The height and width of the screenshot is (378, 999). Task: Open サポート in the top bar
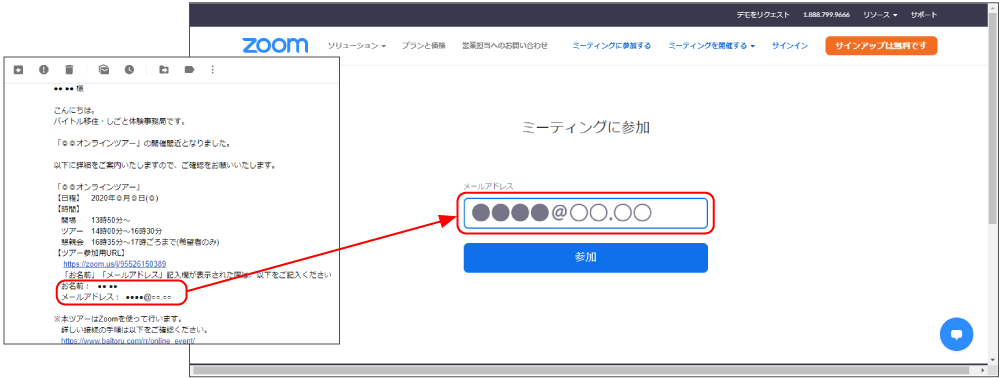click(924, 15)
